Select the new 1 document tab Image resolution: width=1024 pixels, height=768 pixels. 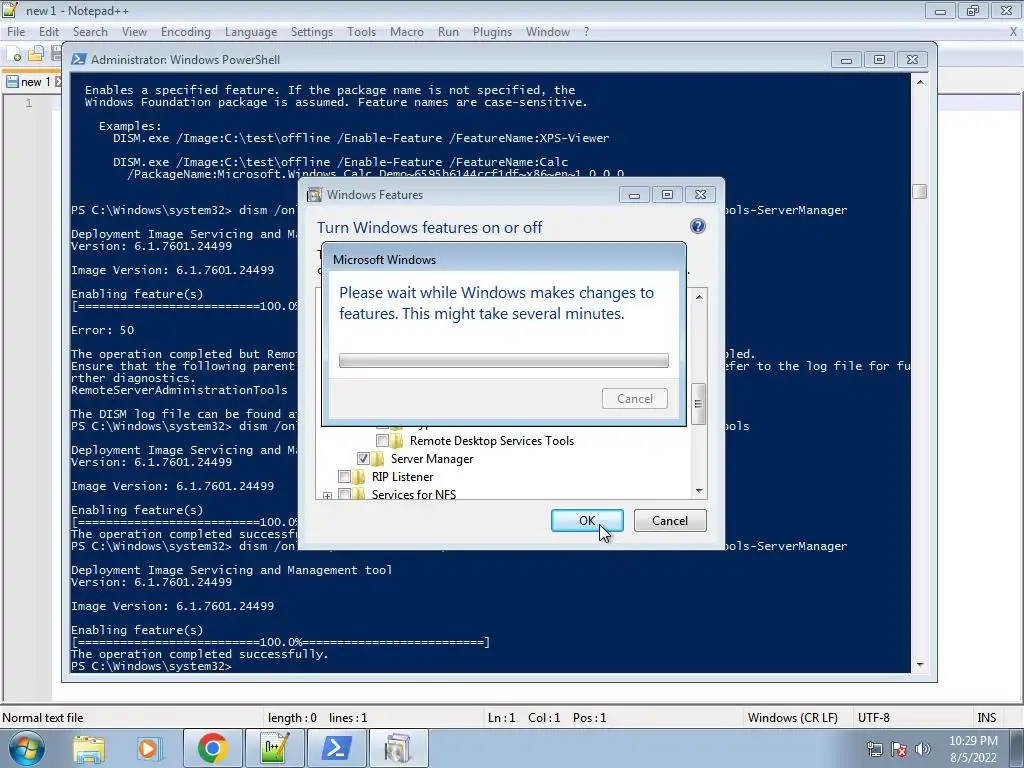pyautogui.click(x=33, y=82)
